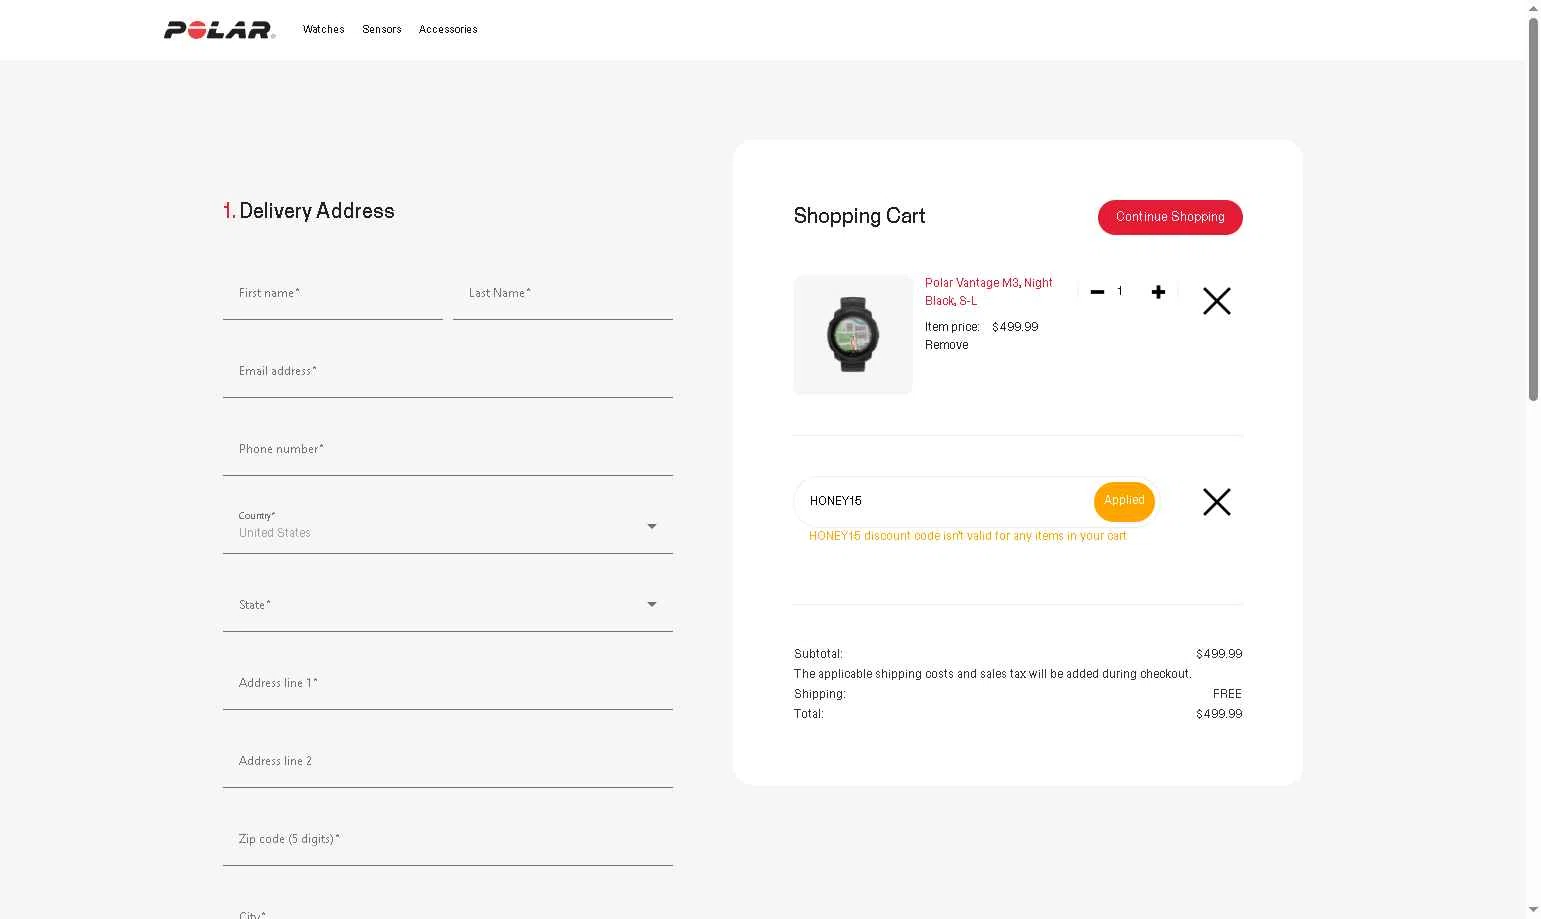The width and height of the screenshot is (1541, 919).
Task: Decrease the watch quantity with minus icon
Action: click(1097, 292)
